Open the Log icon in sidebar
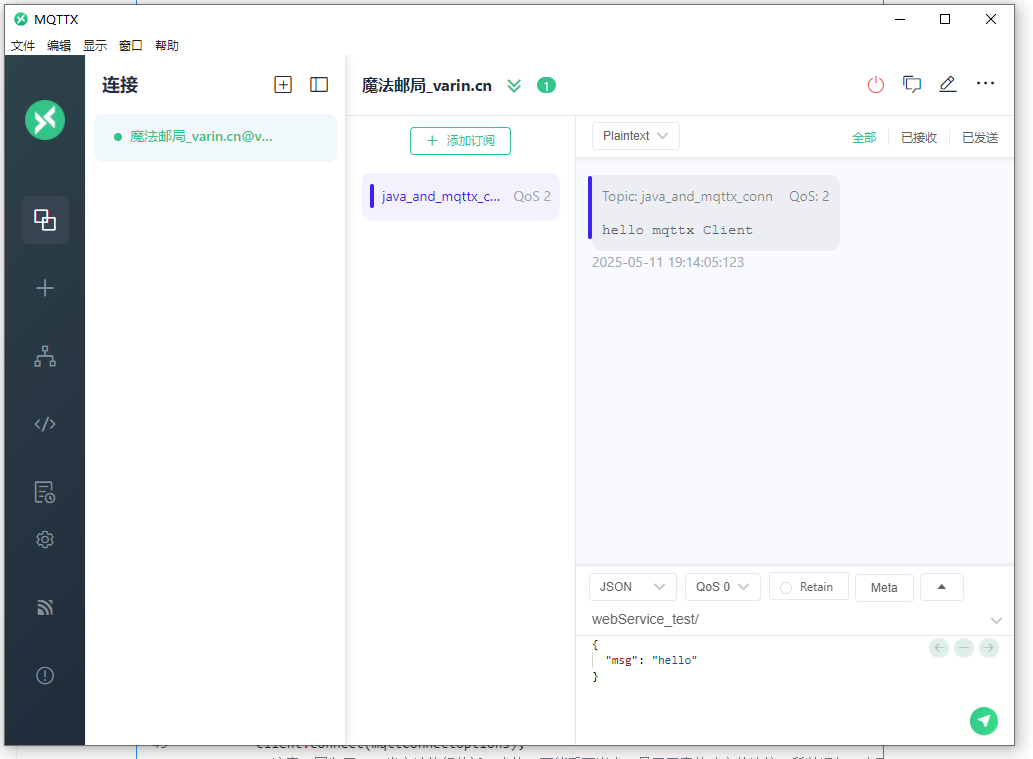The width and height of the screenshot is (1033, 759). click(x=45, y=492)
